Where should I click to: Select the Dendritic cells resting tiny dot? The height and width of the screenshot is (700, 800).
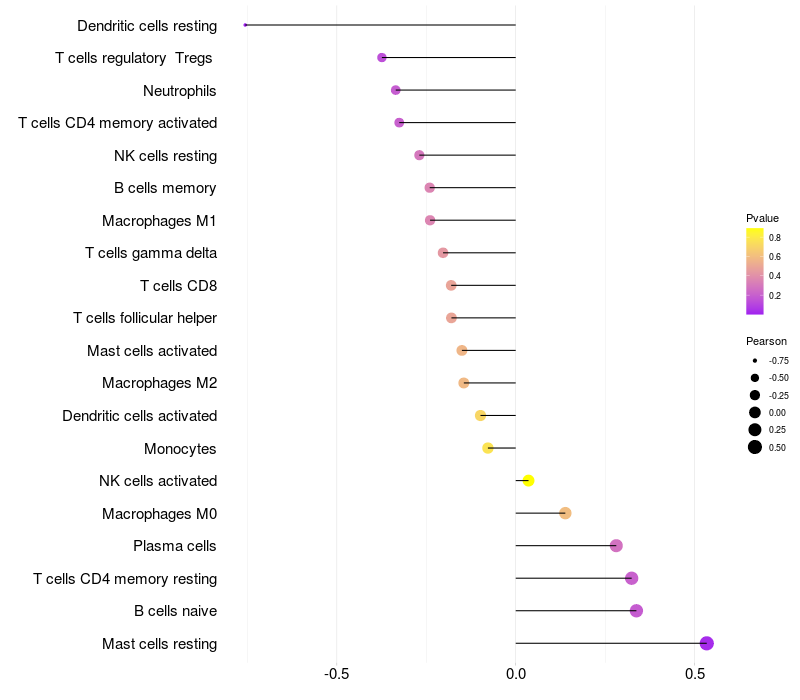coord(245,25)
